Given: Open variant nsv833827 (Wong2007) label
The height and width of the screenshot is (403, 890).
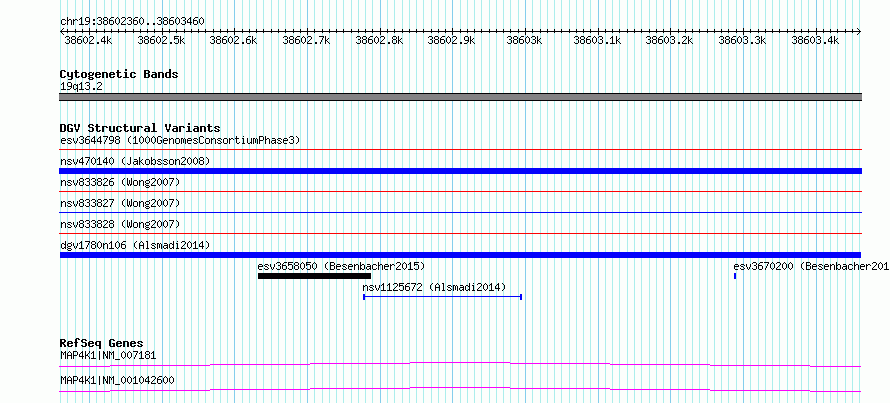Looking at the screenshot, I should (120, 203).
